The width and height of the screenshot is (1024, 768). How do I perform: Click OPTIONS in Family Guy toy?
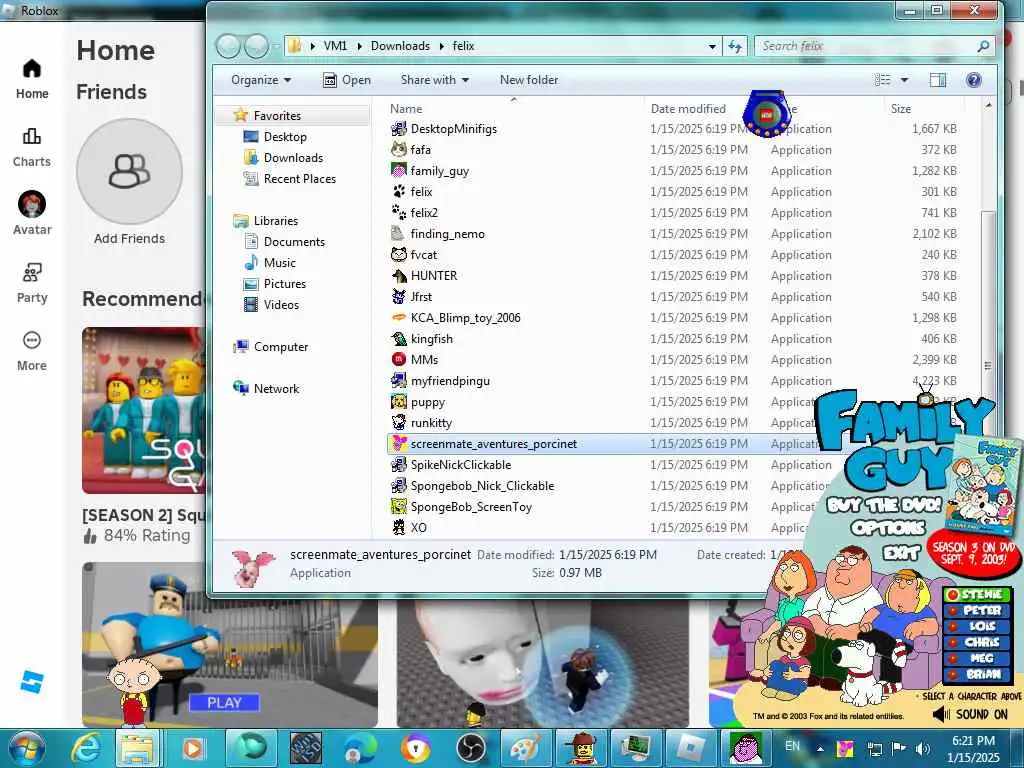(x=888, y=528)
